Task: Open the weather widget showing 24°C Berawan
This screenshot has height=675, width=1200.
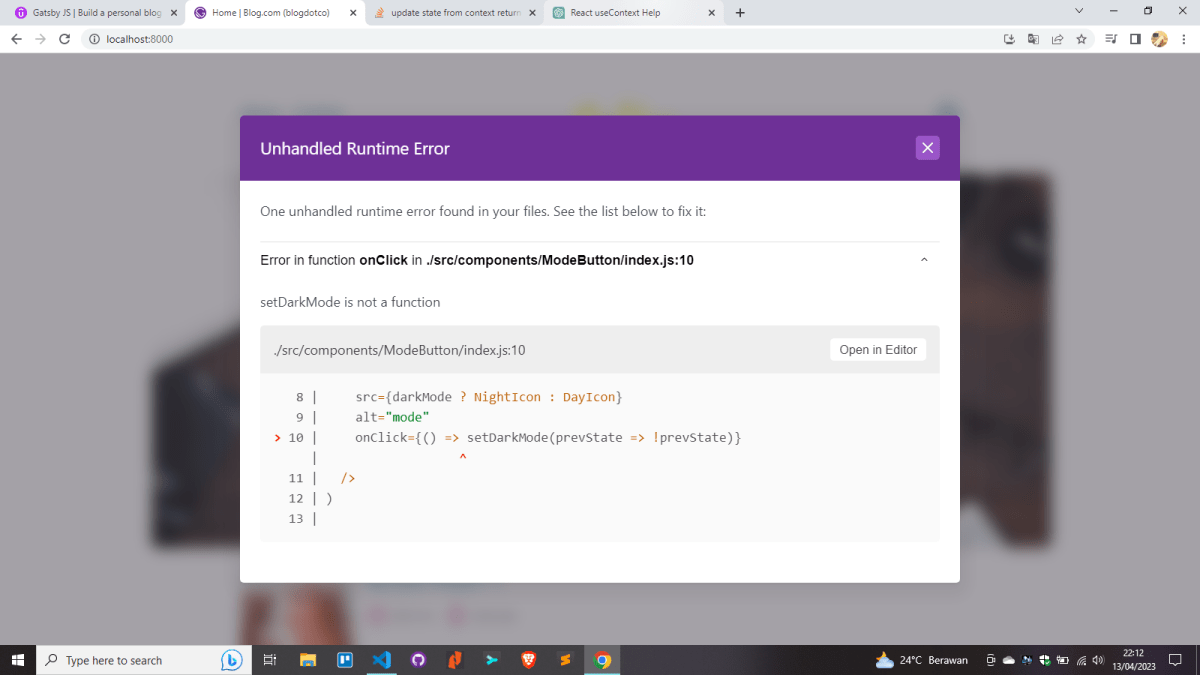Action: pos(921,660)
